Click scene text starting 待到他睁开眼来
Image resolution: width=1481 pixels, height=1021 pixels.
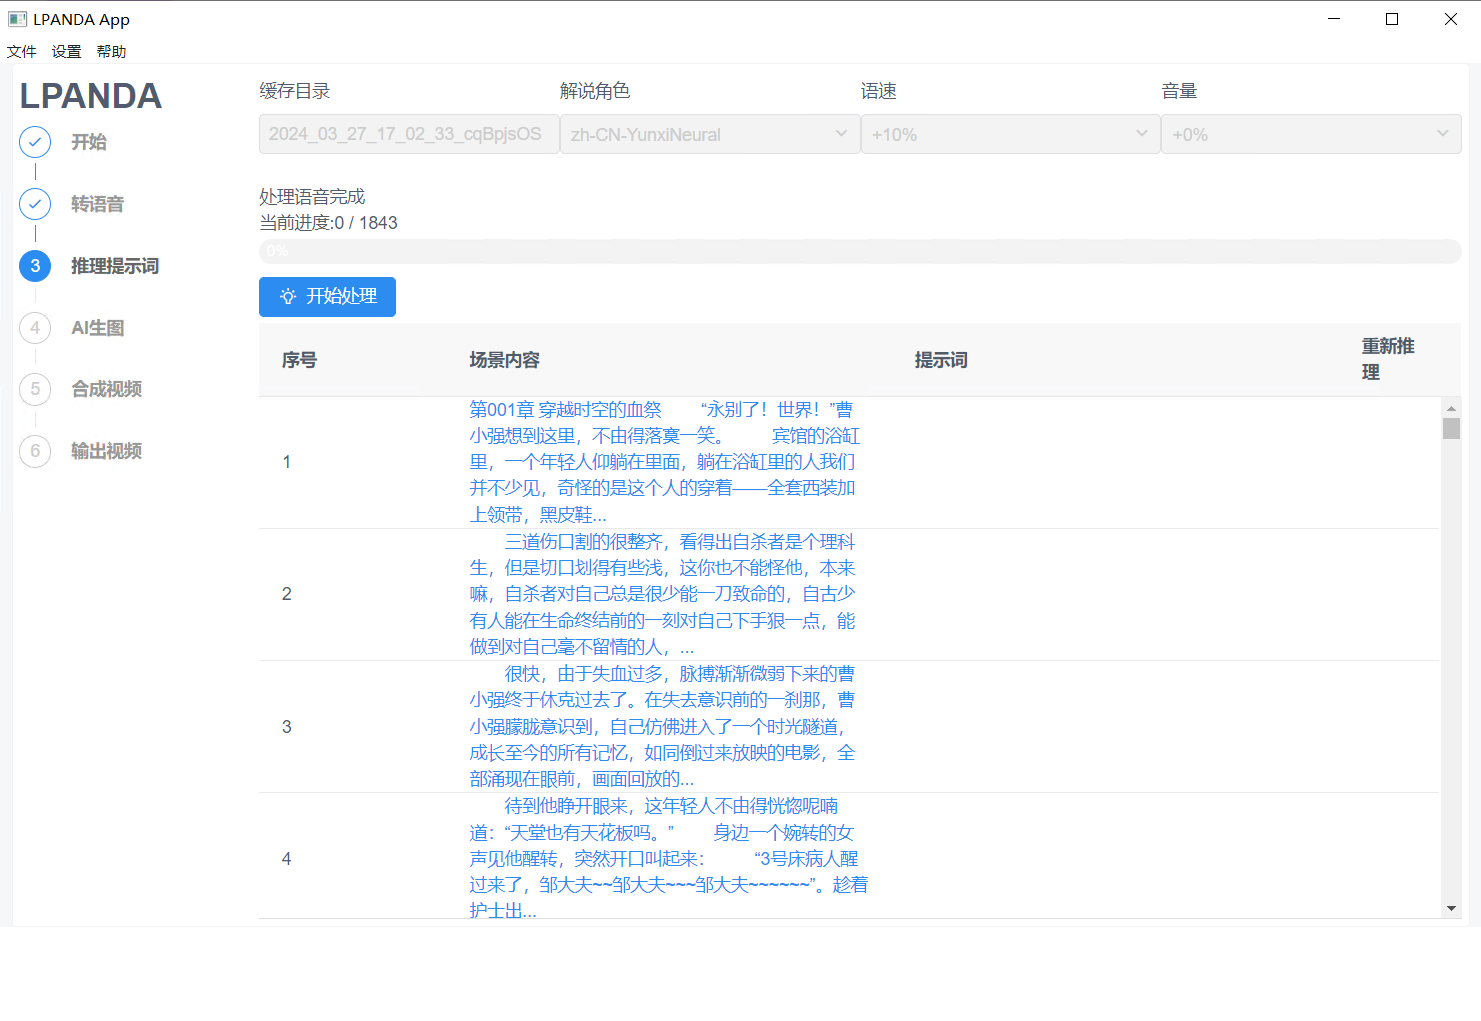point(669,858)
